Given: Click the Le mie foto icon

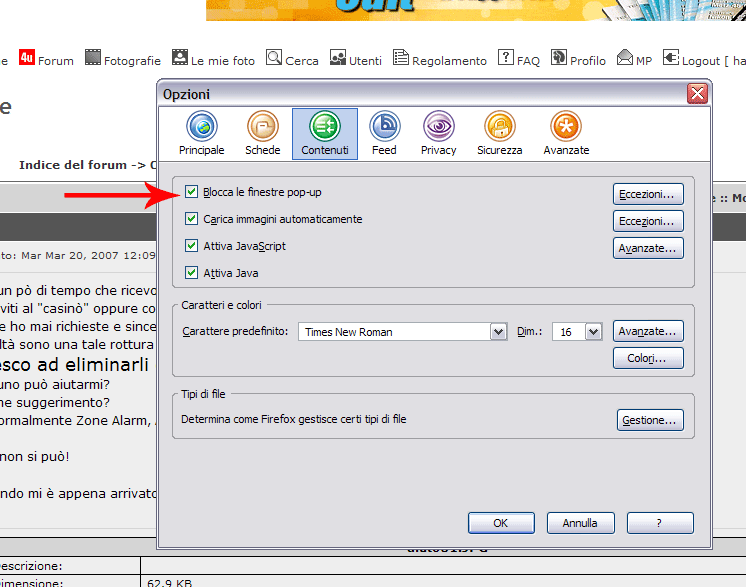Looking at the screenshot, I should pyautogui.click(x=180, y=57).
